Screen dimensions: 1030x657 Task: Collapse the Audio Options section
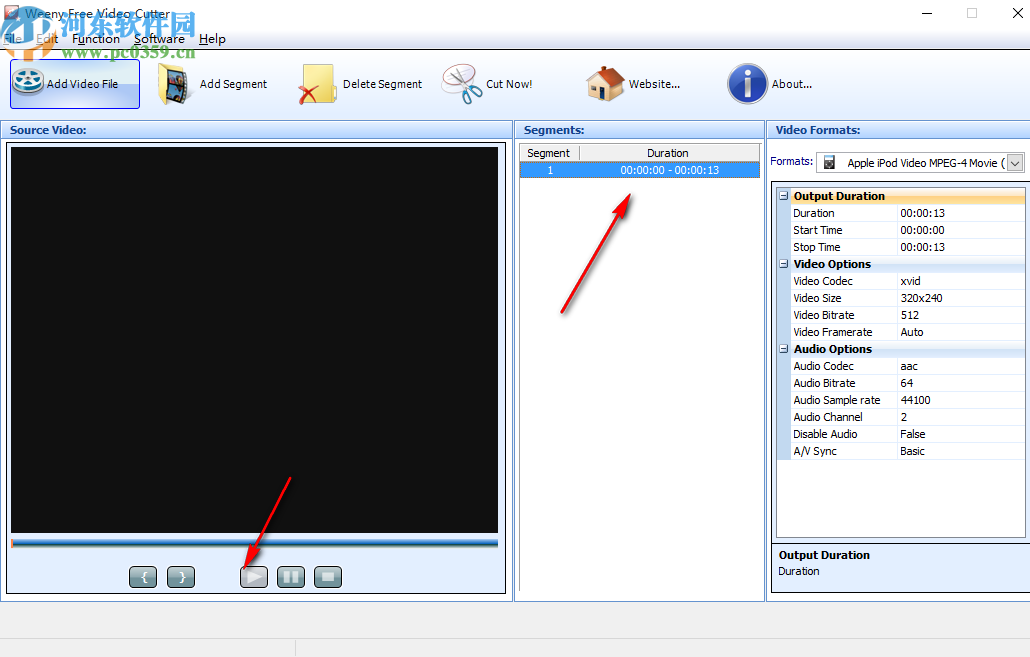click(784, 349)
